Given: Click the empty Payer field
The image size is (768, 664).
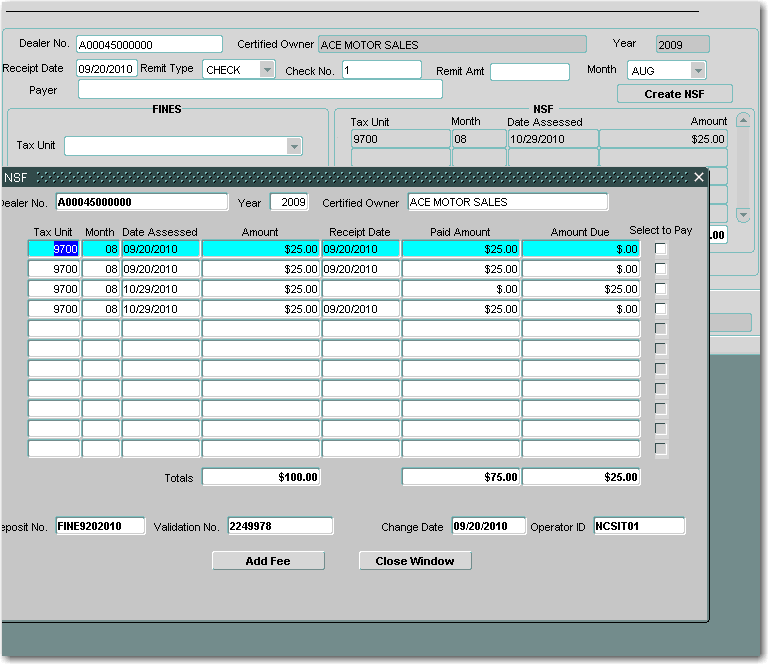Looking at the screenshot, I should [x=260, y=90].
